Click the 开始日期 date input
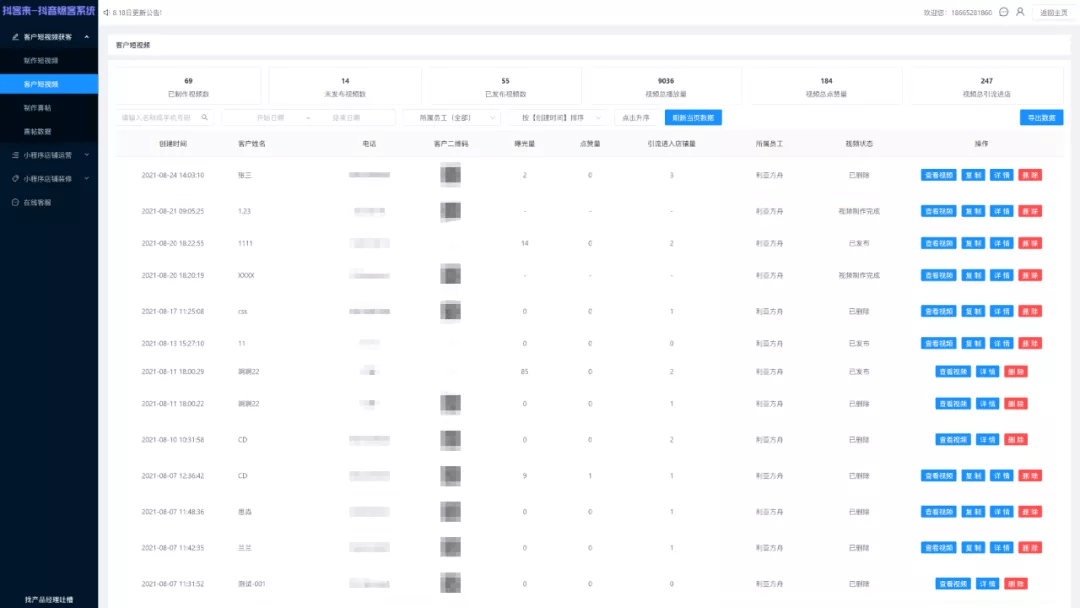1080x608 pixels. [270, 117]
